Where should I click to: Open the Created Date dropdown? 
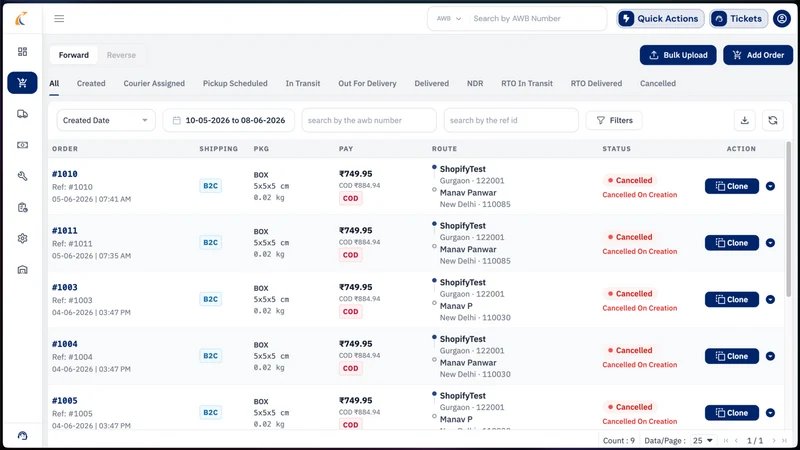pos(106,120)
